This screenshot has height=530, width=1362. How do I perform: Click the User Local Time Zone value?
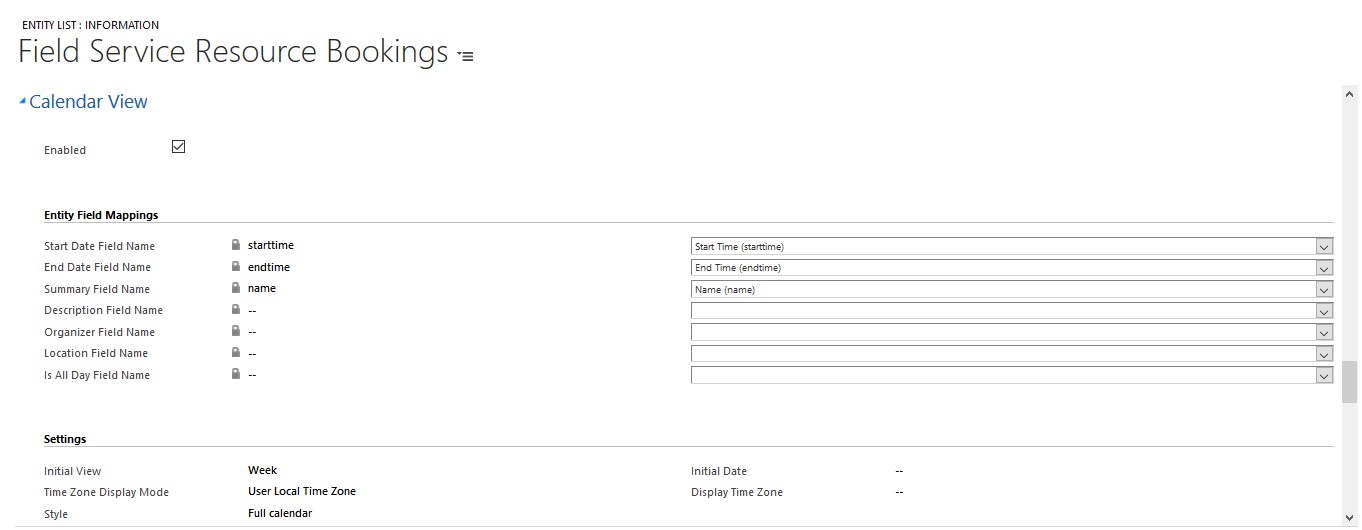(x=302, y=491)
